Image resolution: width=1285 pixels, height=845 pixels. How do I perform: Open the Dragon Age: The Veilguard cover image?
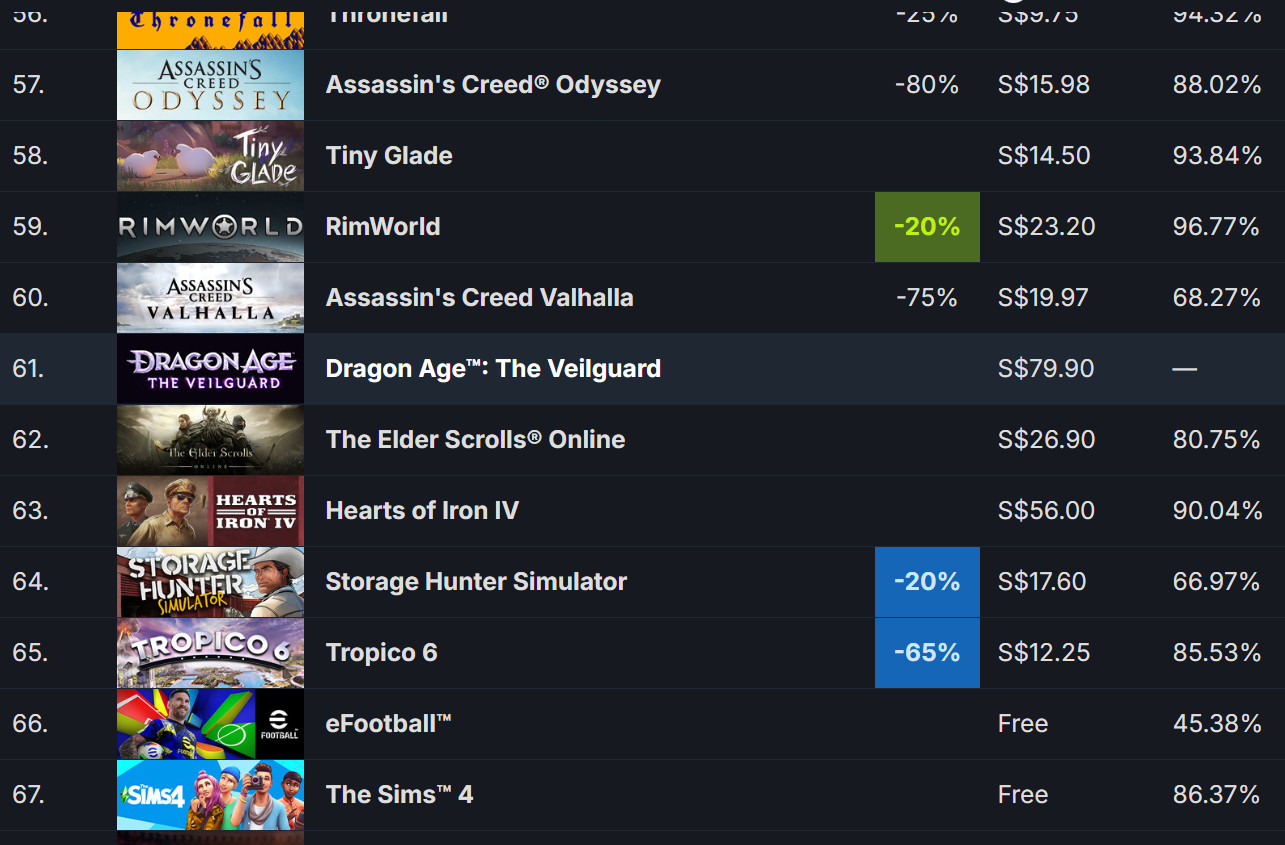[210, 368]
